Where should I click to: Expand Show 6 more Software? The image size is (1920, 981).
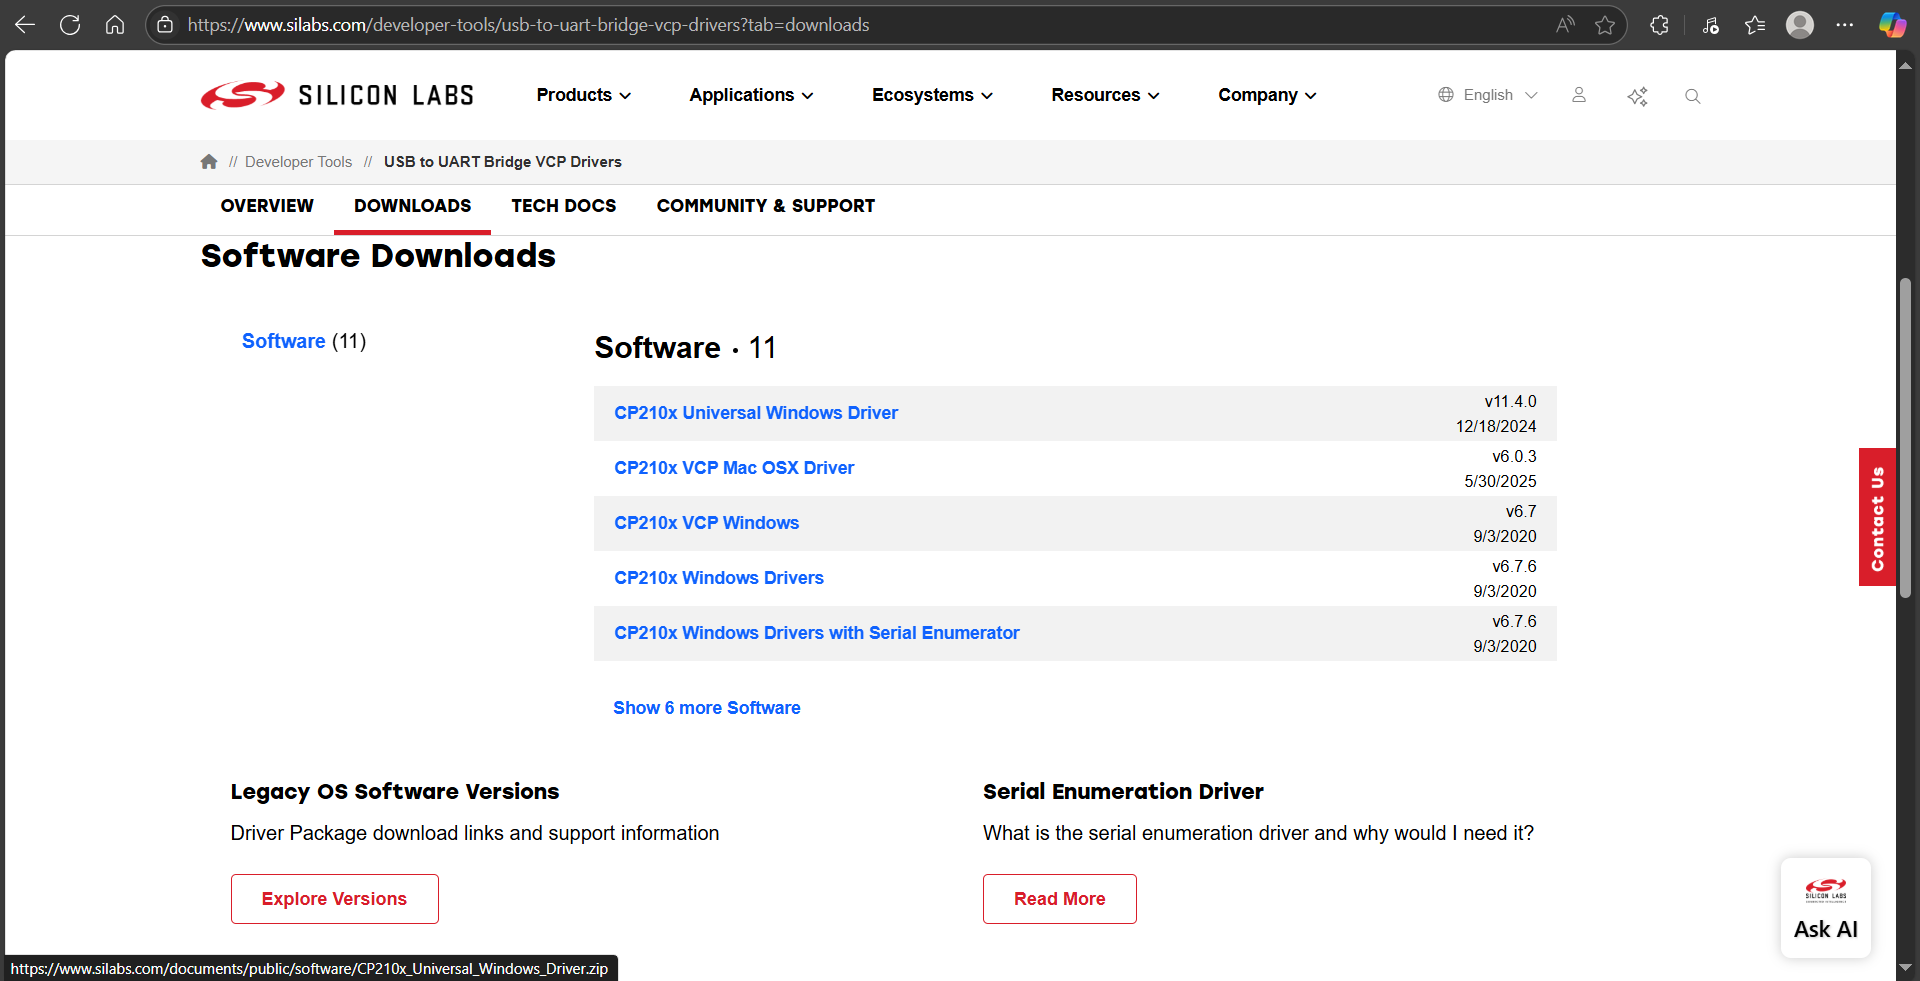(707, 708)
